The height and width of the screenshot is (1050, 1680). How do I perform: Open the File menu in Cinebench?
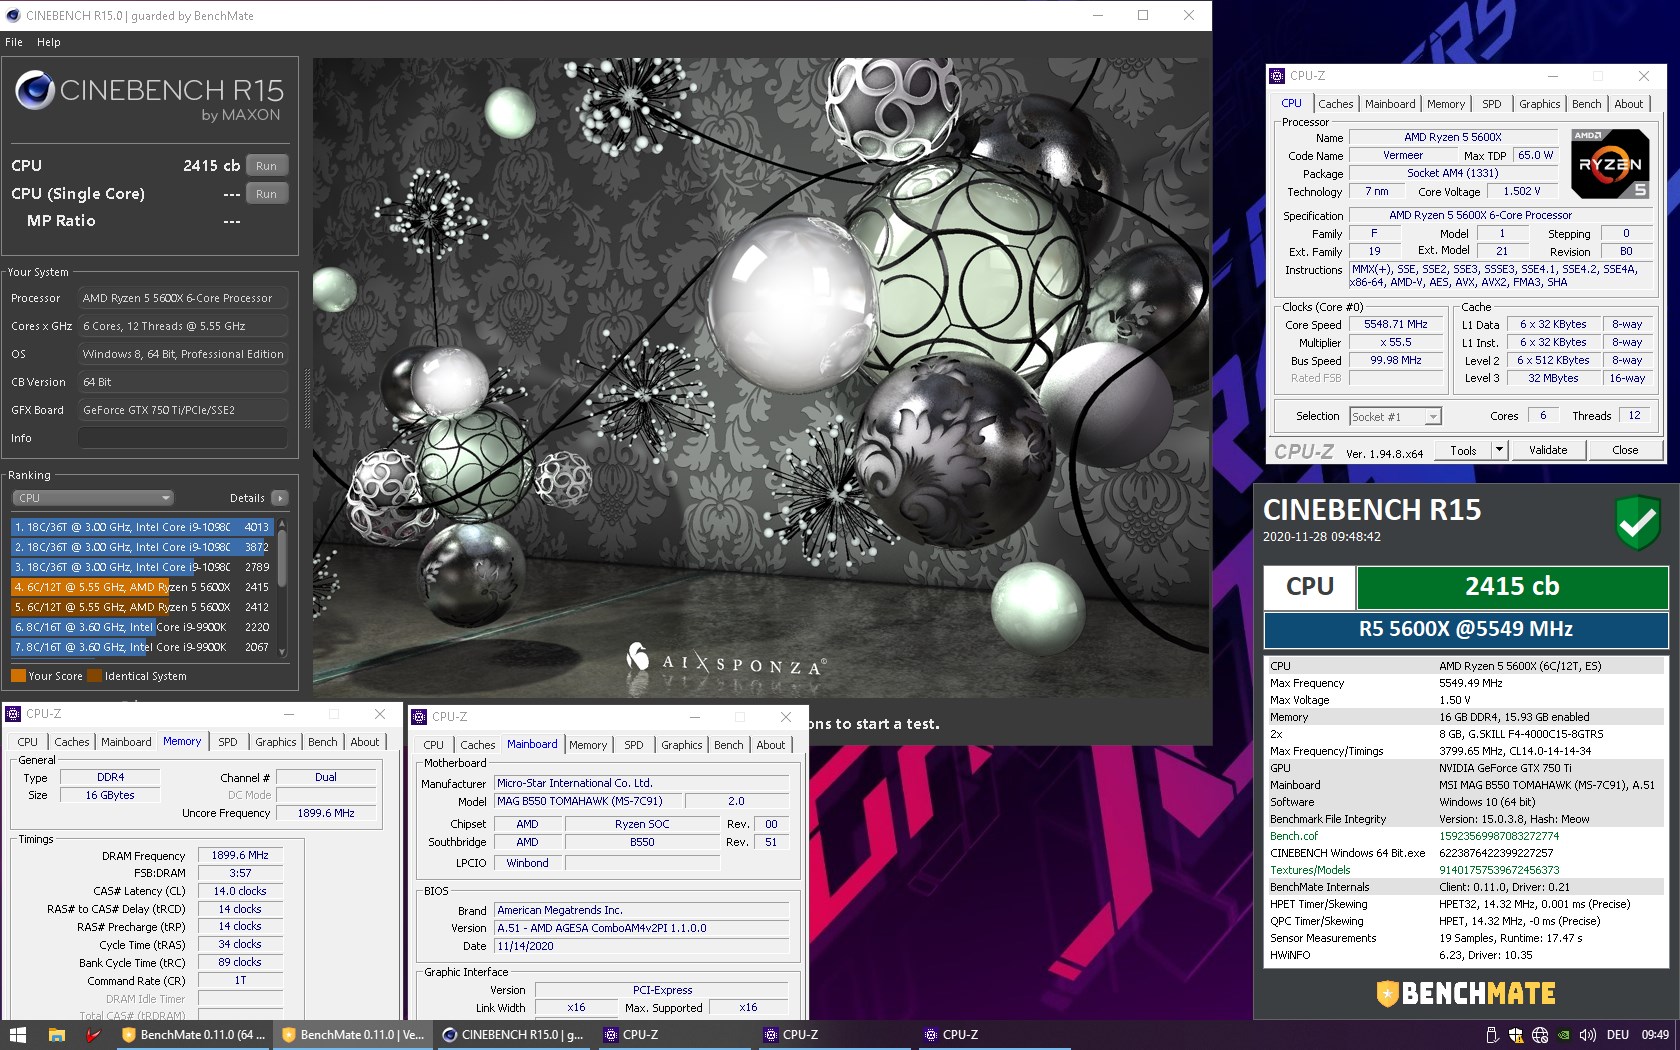[14, 42]
